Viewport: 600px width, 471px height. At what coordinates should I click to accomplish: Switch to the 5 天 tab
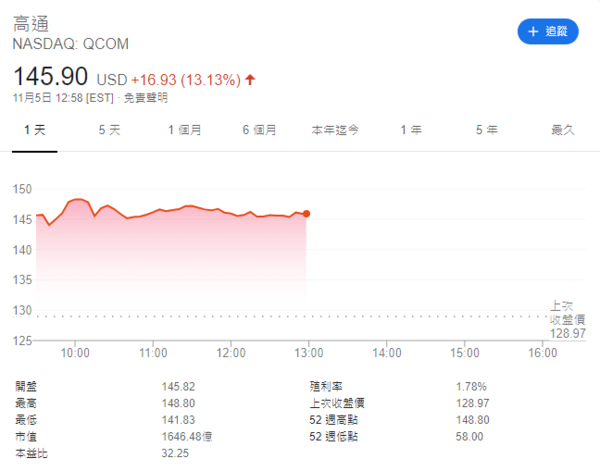[x=109, y=130]
